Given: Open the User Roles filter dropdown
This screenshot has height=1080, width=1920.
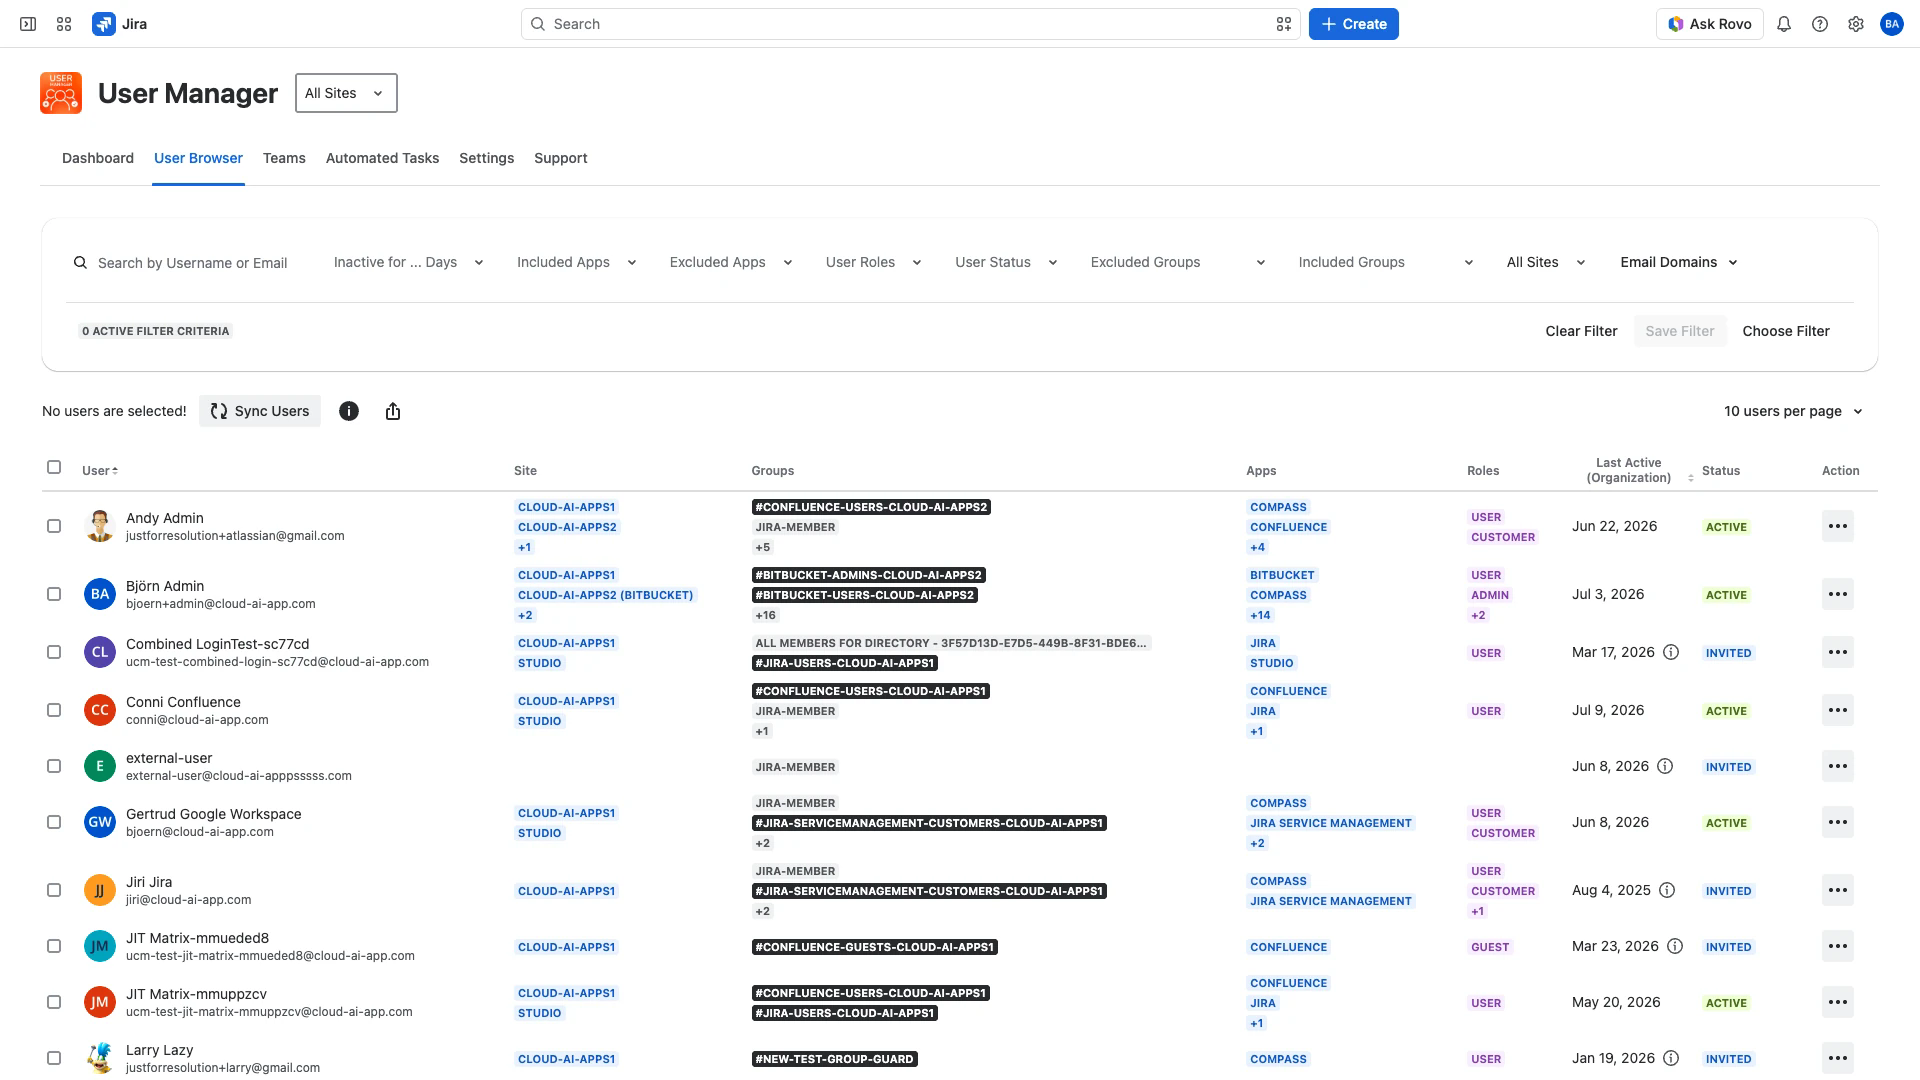Looking at the screenshot, I should coord(874,262).
